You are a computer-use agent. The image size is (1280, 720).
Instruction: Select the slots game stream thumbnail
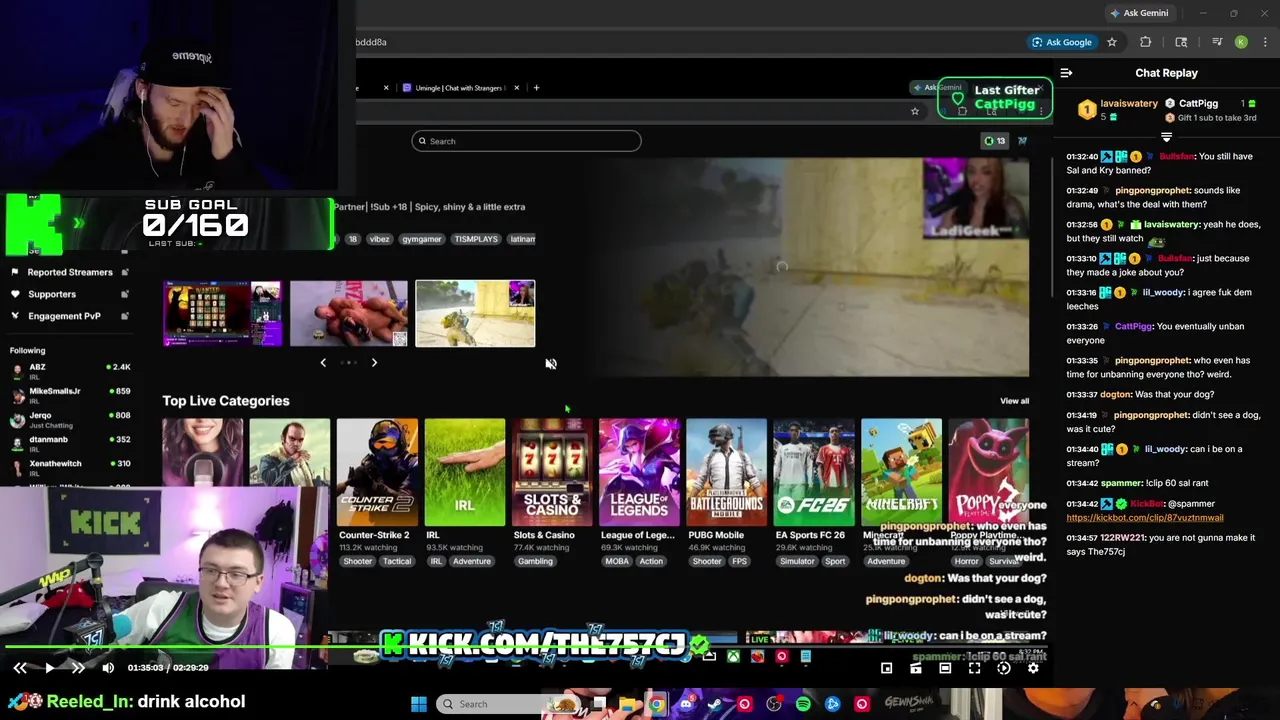click(x=223, y=313)
